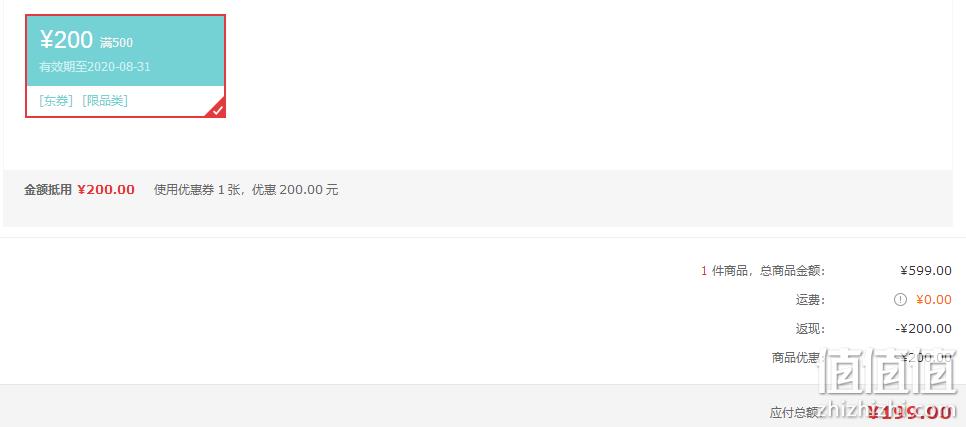
Task: Select the ¥200 coupon card
Action: coord(125,66)
